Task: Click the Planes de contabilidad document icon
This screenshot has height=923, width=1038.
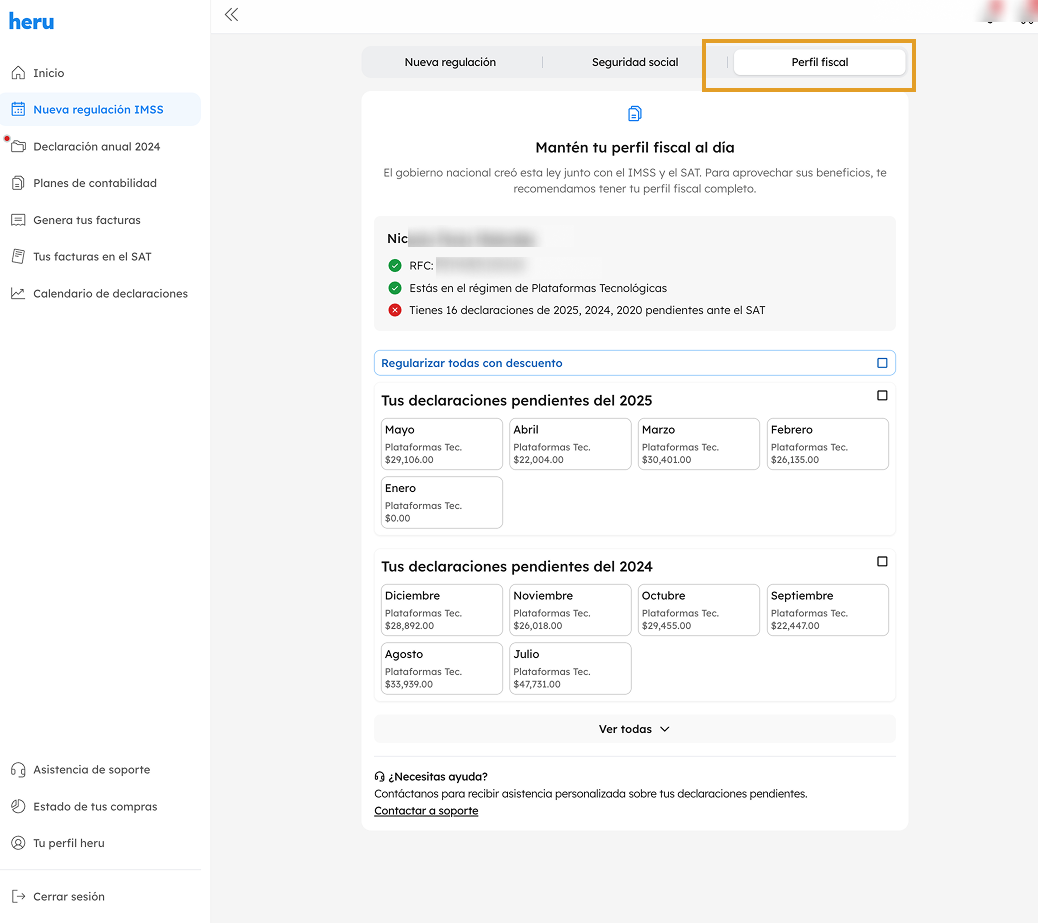Action: coord(19,183)
